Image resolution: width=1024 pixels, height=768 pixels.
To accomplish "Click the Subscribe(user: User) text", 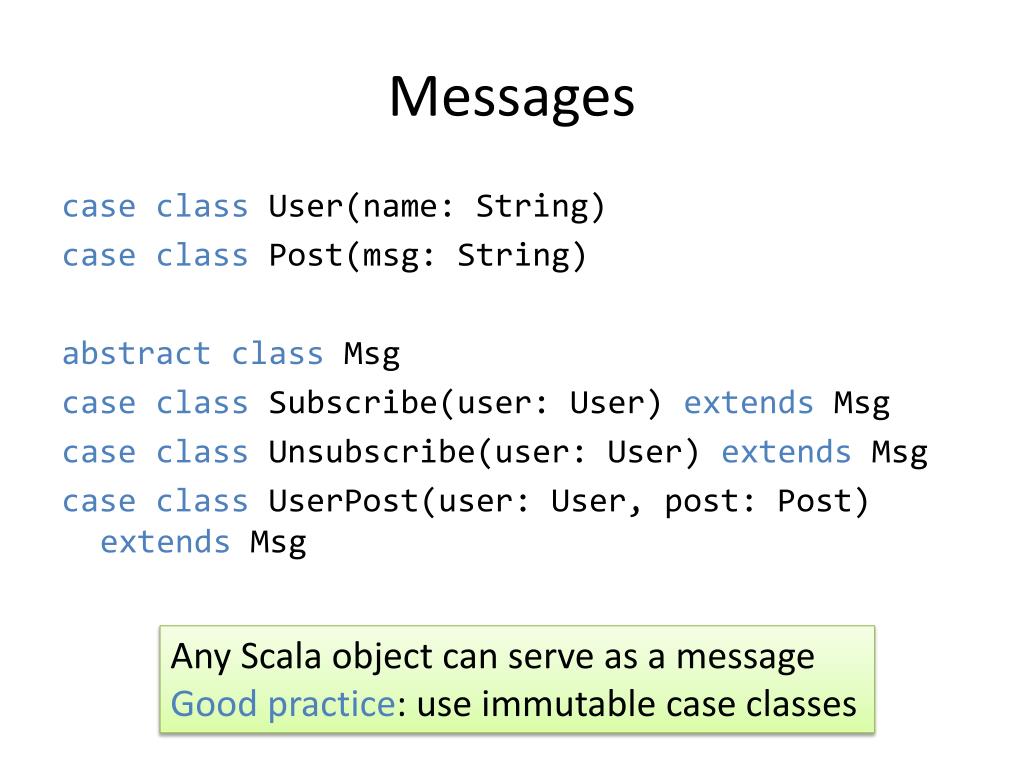I will point(465,403).
